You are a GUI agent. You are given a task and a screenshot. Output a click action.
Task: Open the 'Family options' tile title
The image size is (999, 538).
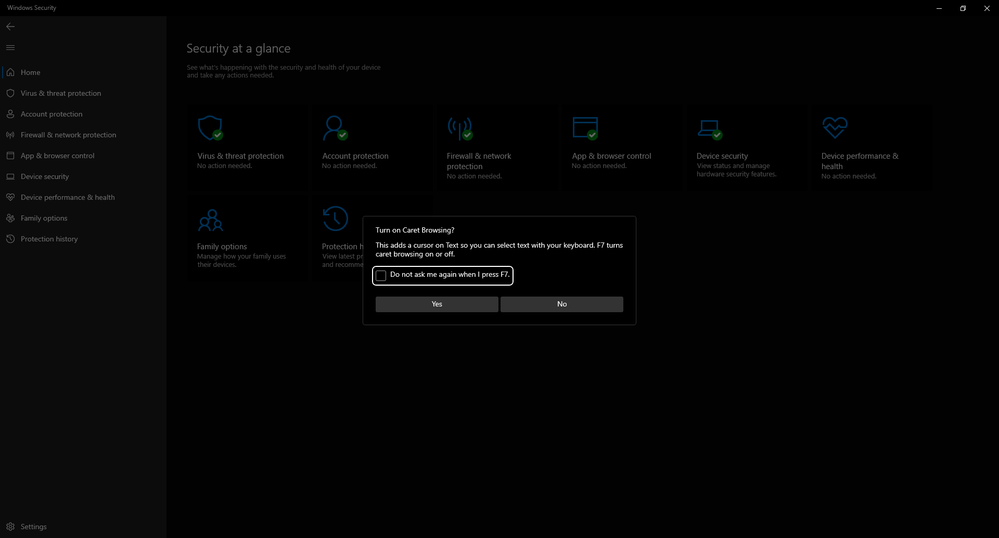[x=222, y=247]
